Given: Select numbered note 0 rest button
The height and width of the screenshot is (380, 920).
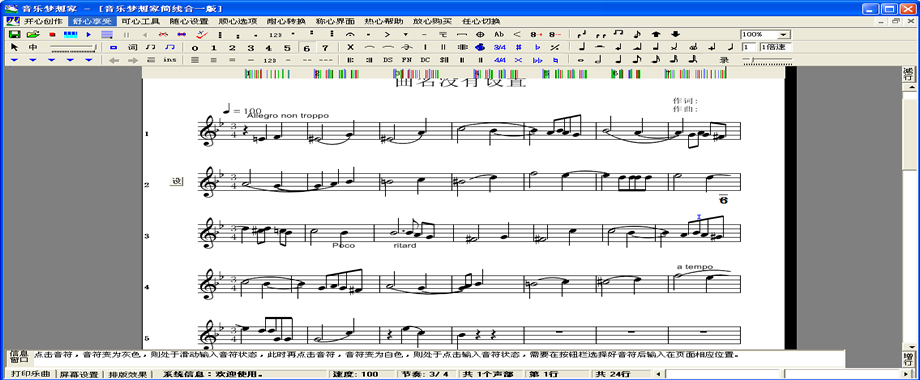Looking at the screenshot, I should pyautogui.click(x=195, y=48).
